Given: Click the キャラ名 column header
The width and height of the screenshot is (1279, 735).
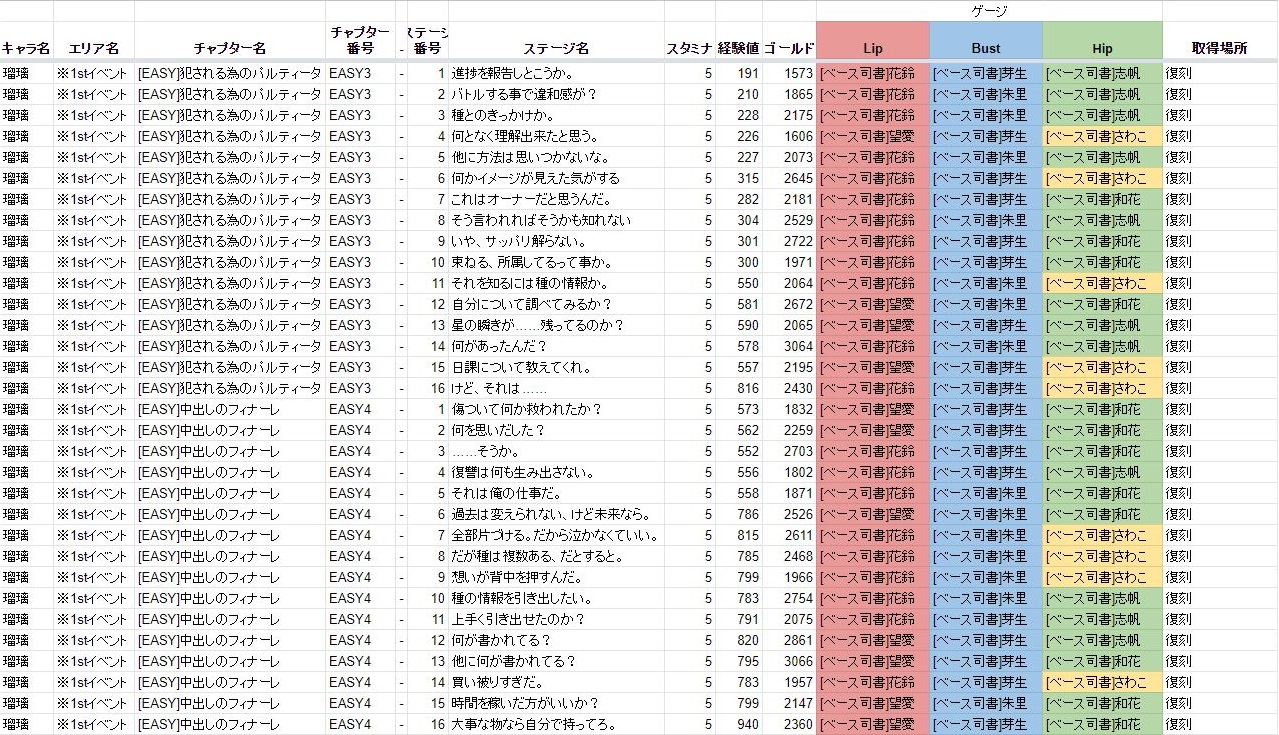Looking at the screenshot, I should pos(26,48).
